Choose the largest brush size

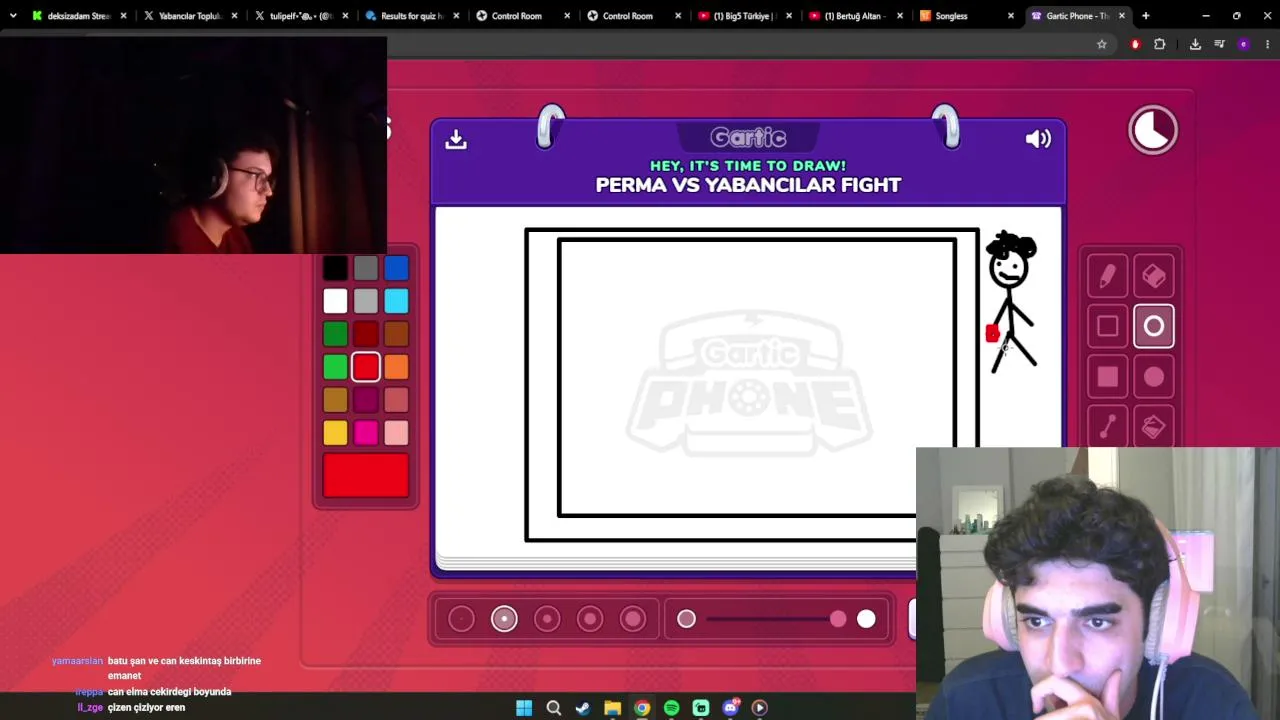pos(633,620)
